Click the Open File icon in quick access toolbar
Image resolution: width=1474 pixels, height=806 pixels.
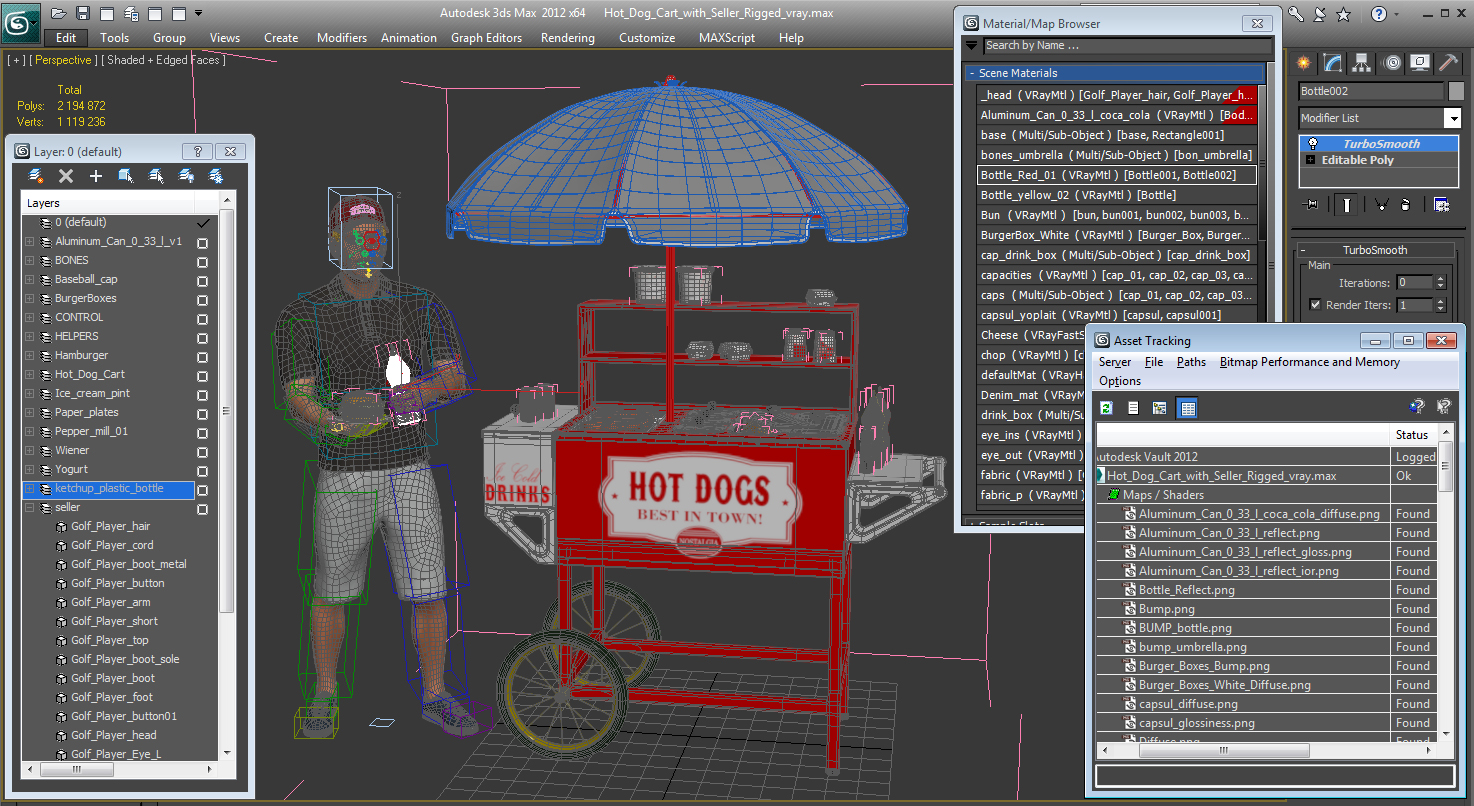(59, 13)
